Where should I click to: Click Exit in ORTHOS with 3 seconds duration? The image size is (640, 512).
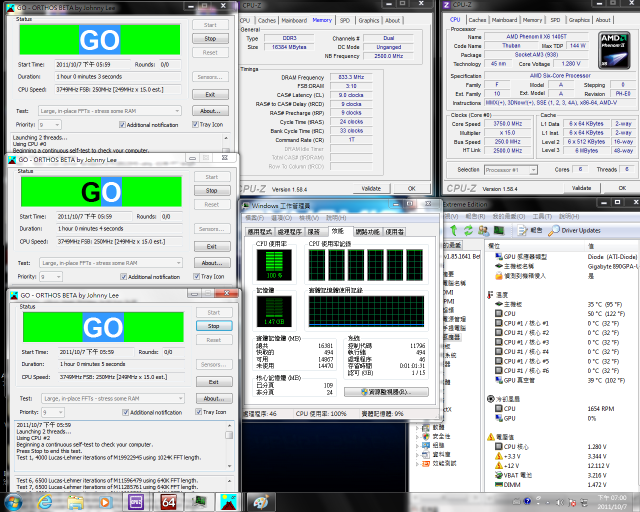click(x=210, y=94)
